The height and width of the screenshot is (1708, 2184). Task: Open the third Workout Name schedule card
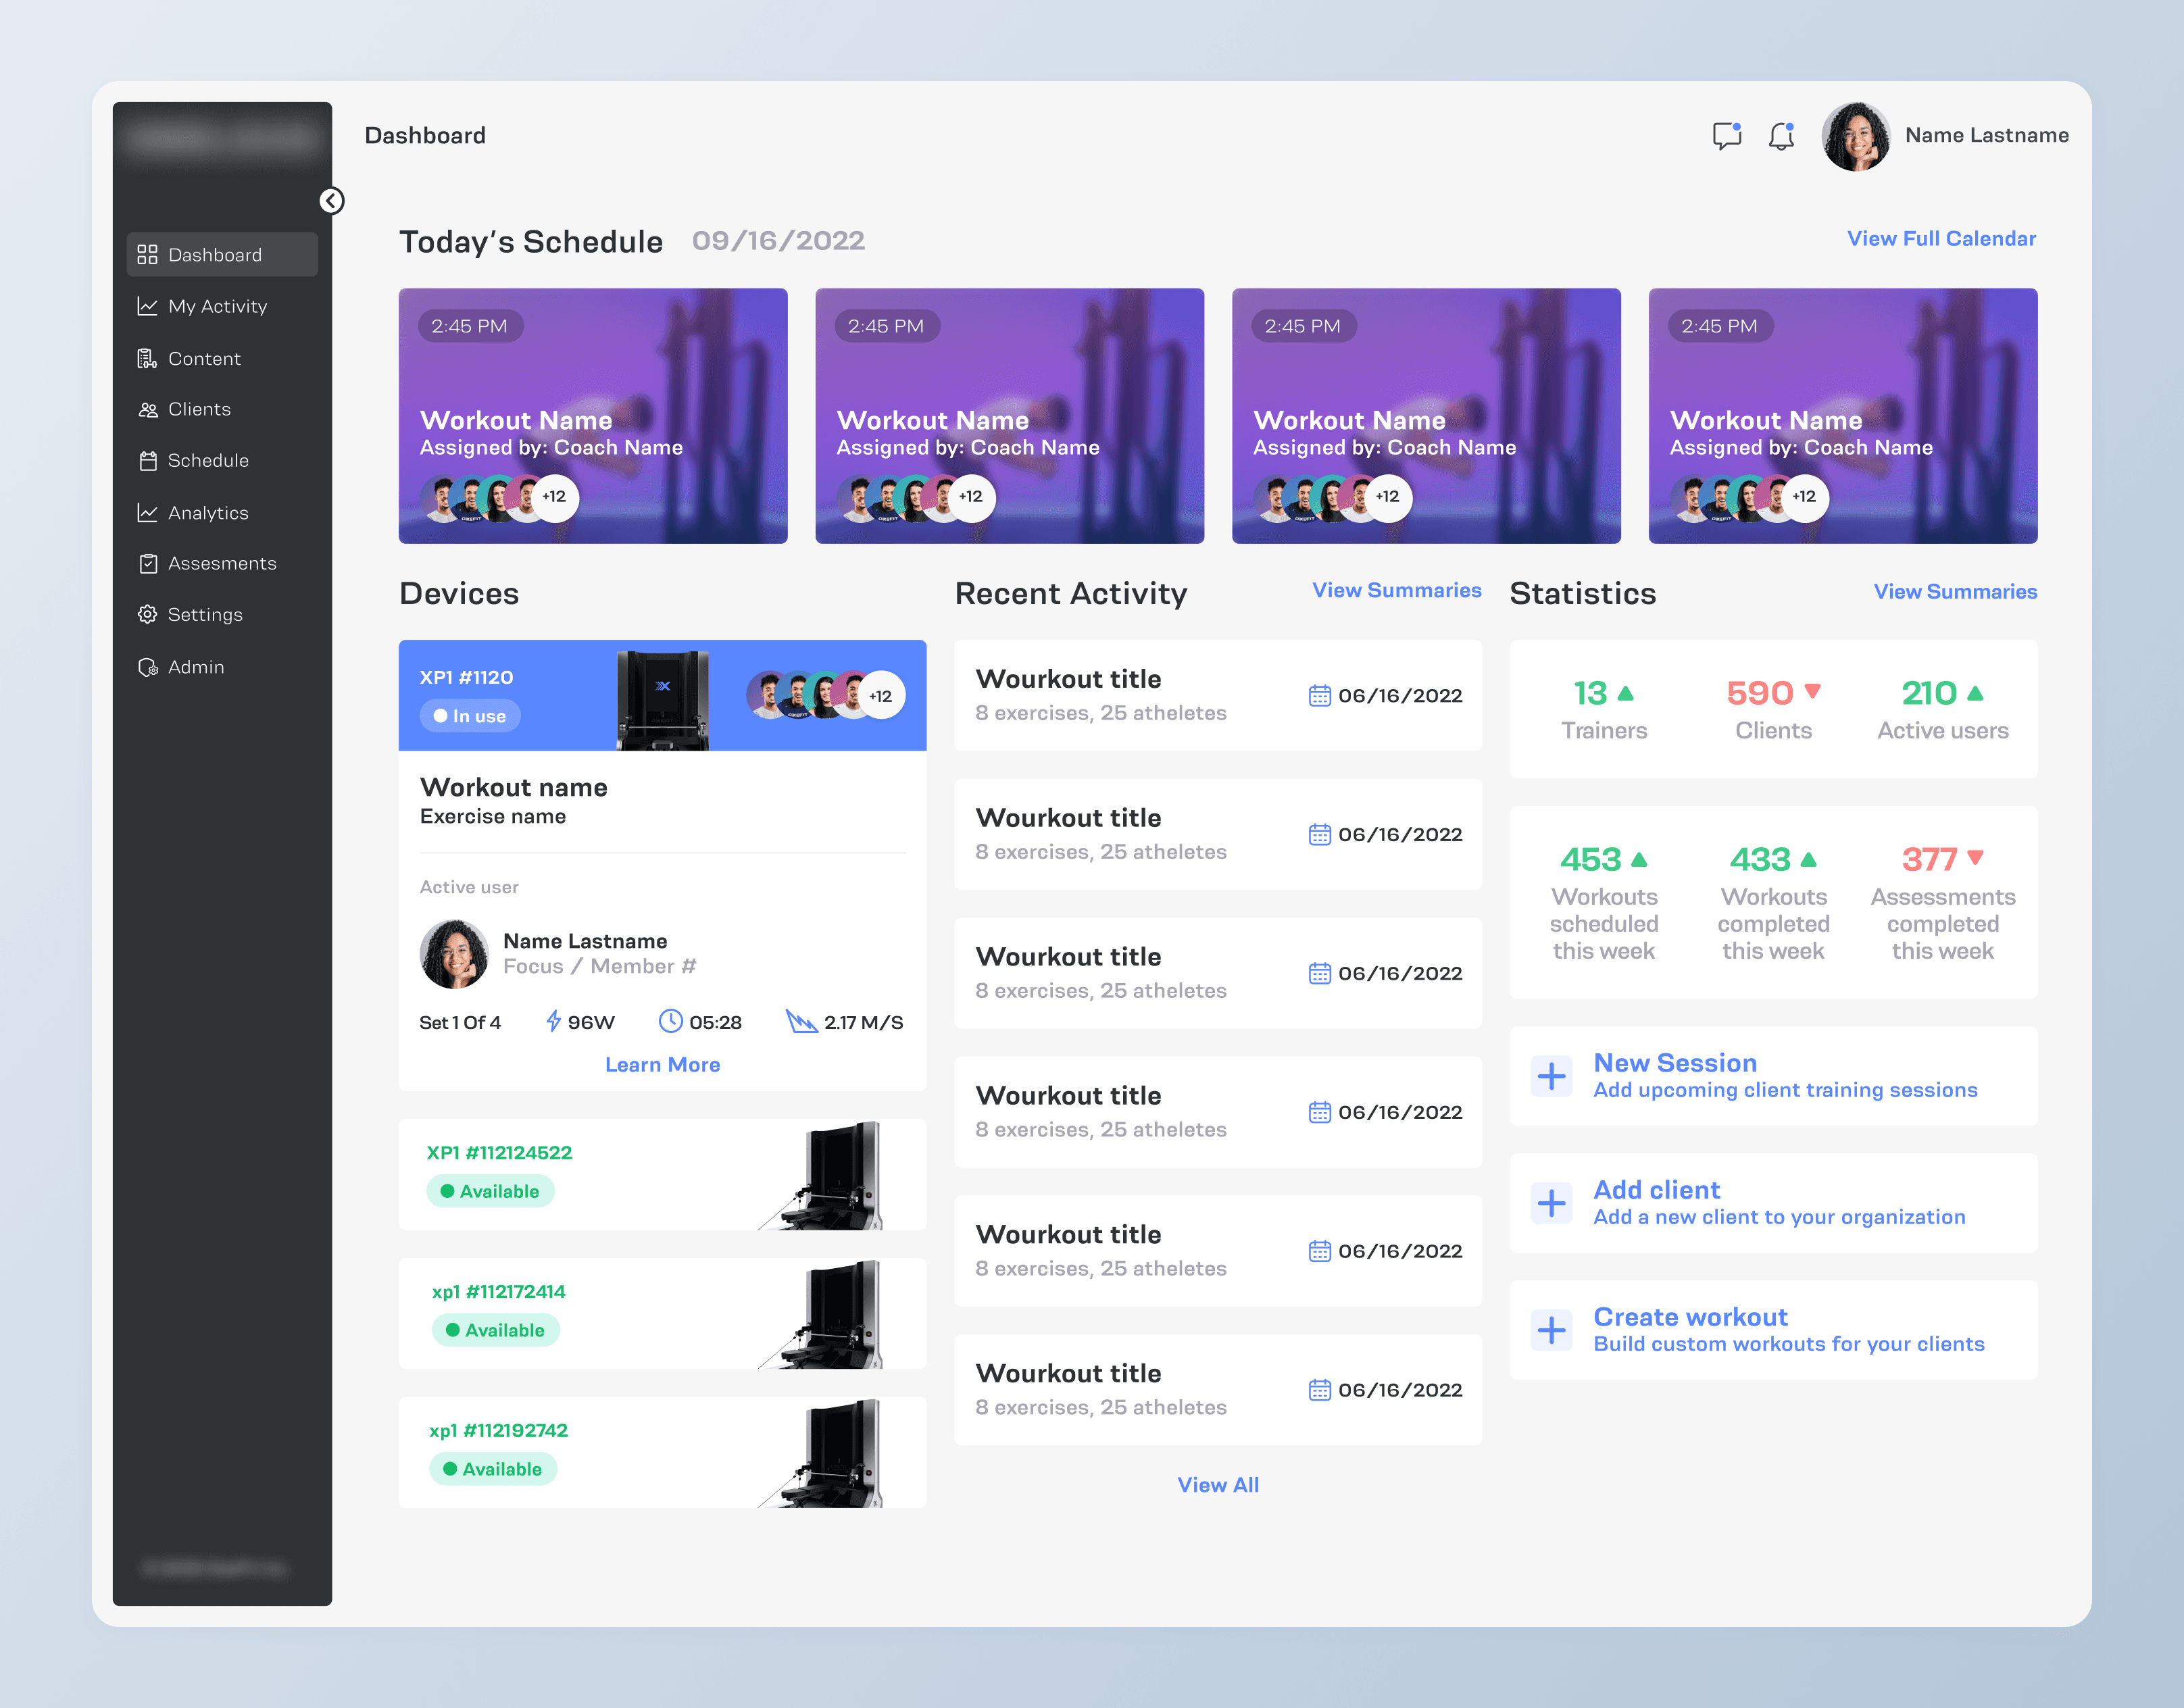(x=1426, y=416)
